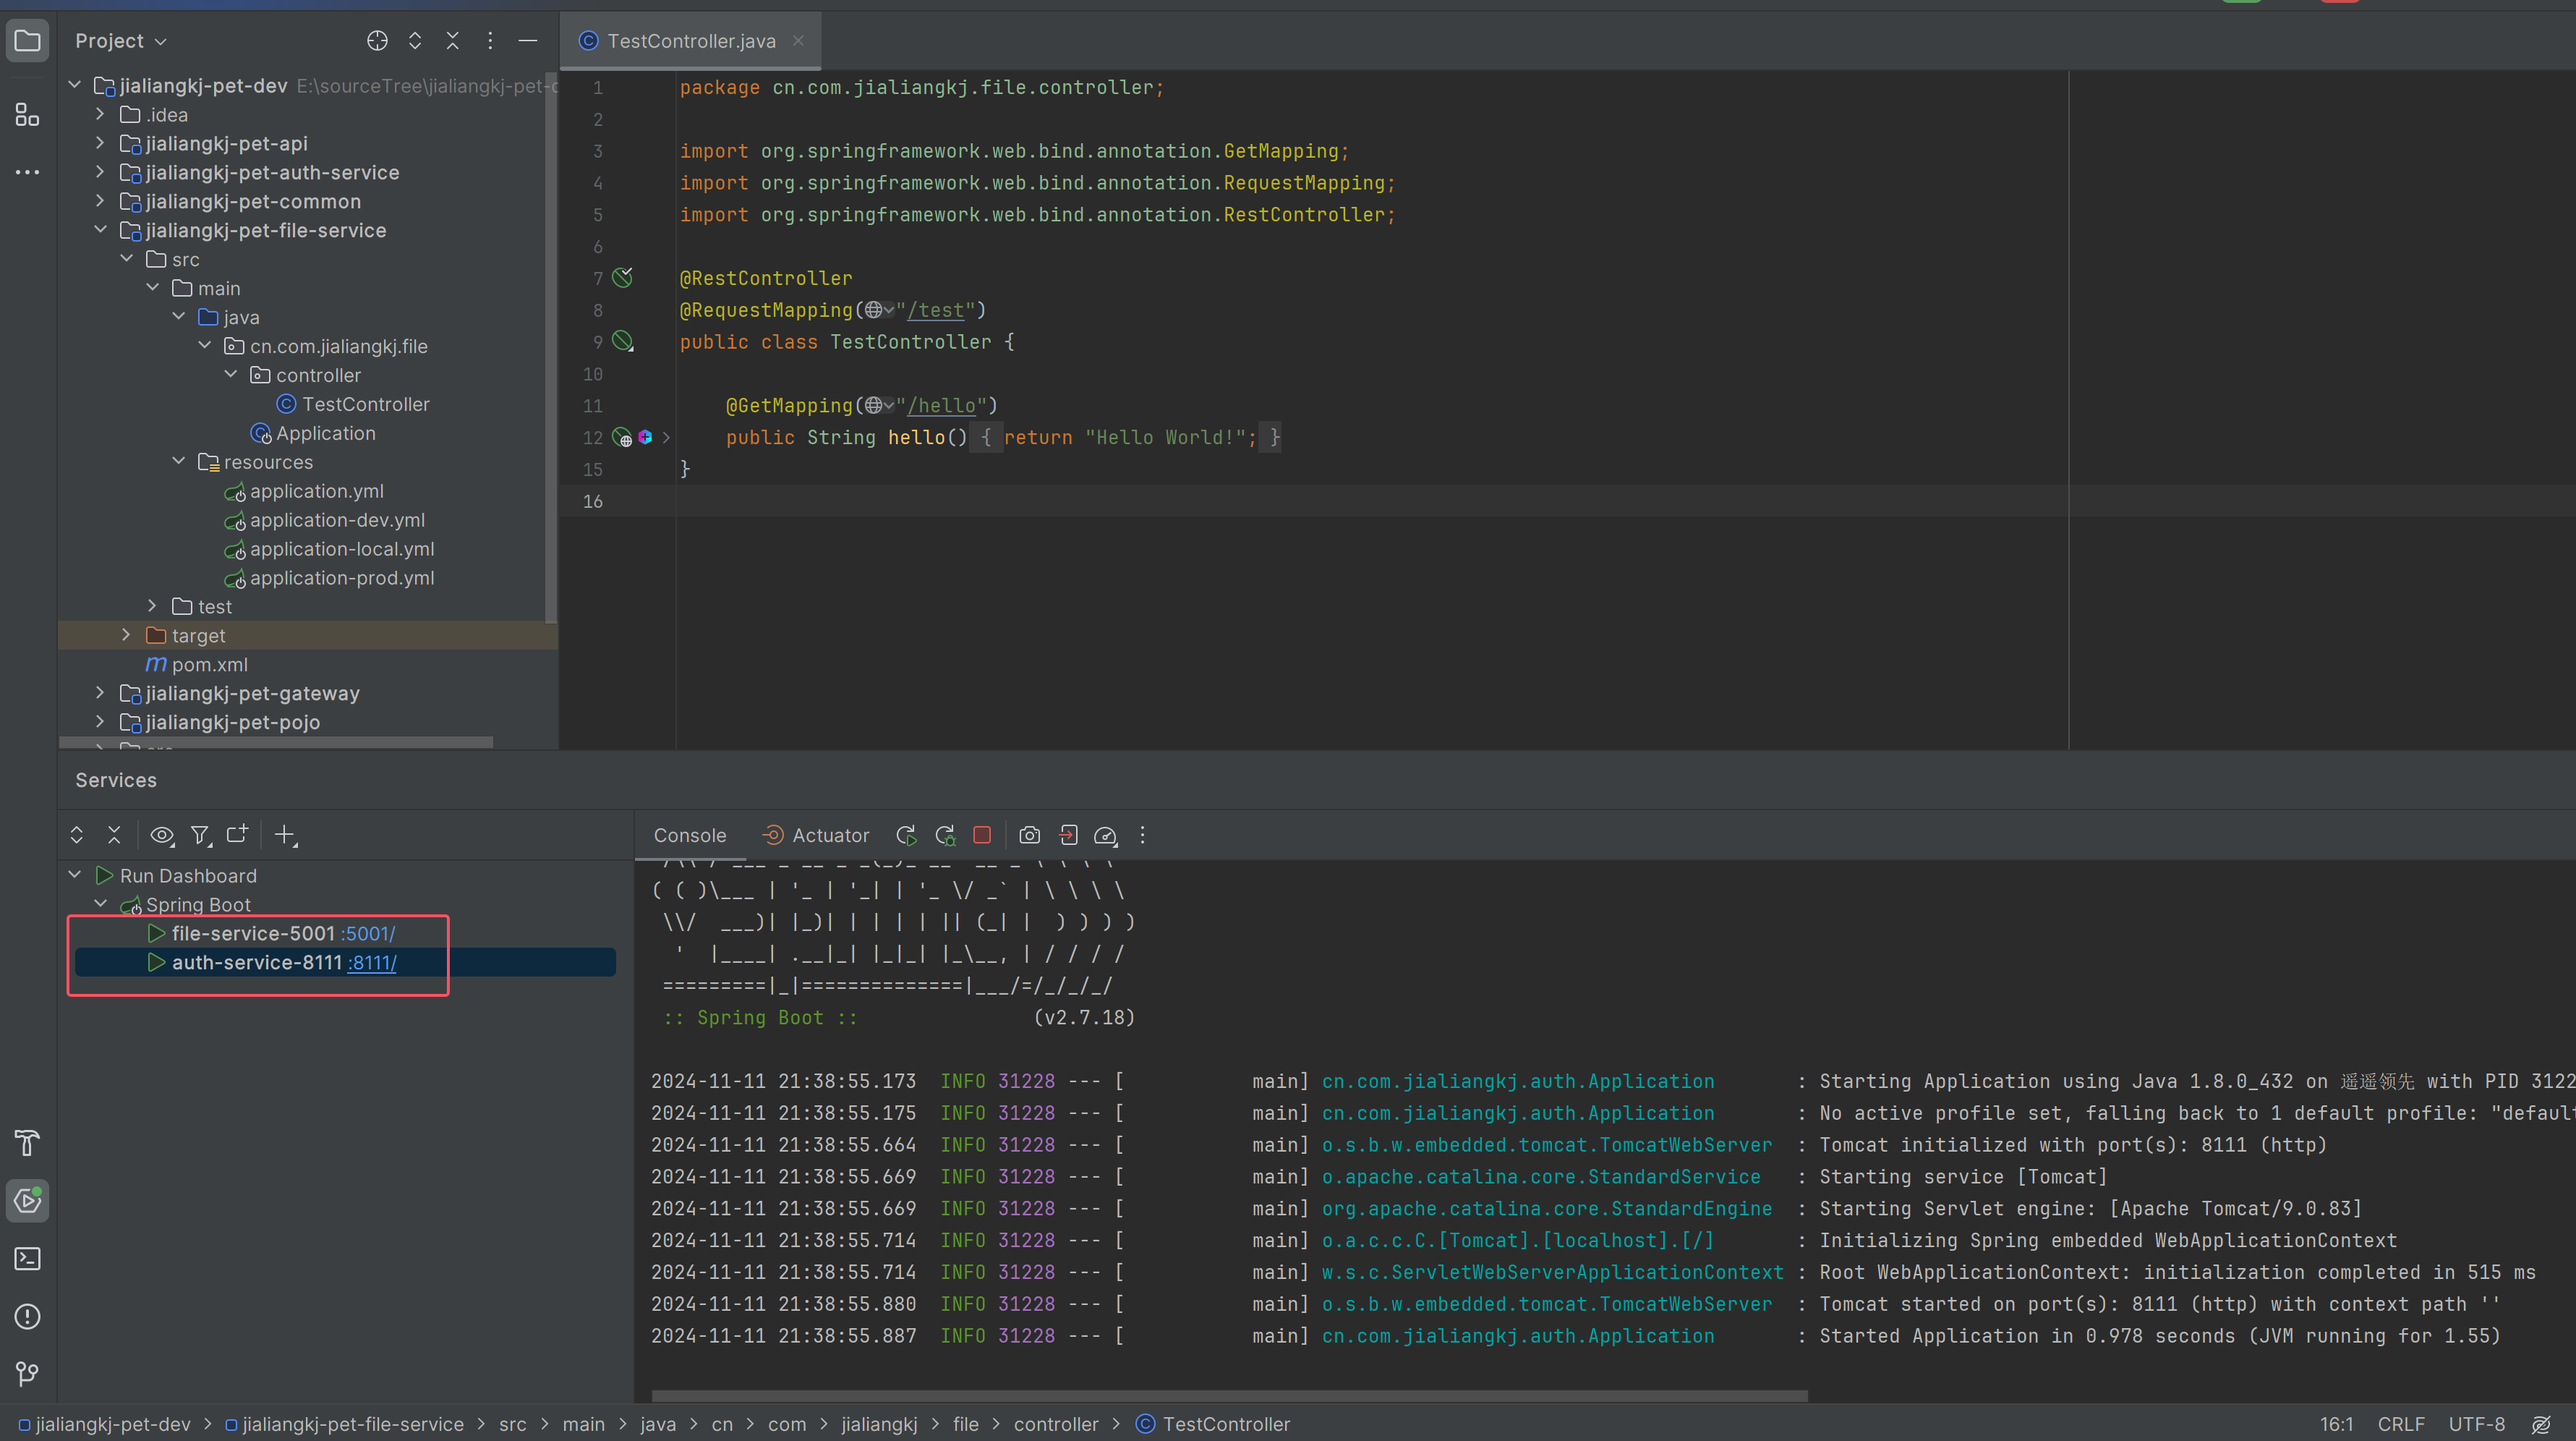Click the UTF-8 encoding widget
Viewport: 2576px width, 1441px height.
coord(2476,1424)
